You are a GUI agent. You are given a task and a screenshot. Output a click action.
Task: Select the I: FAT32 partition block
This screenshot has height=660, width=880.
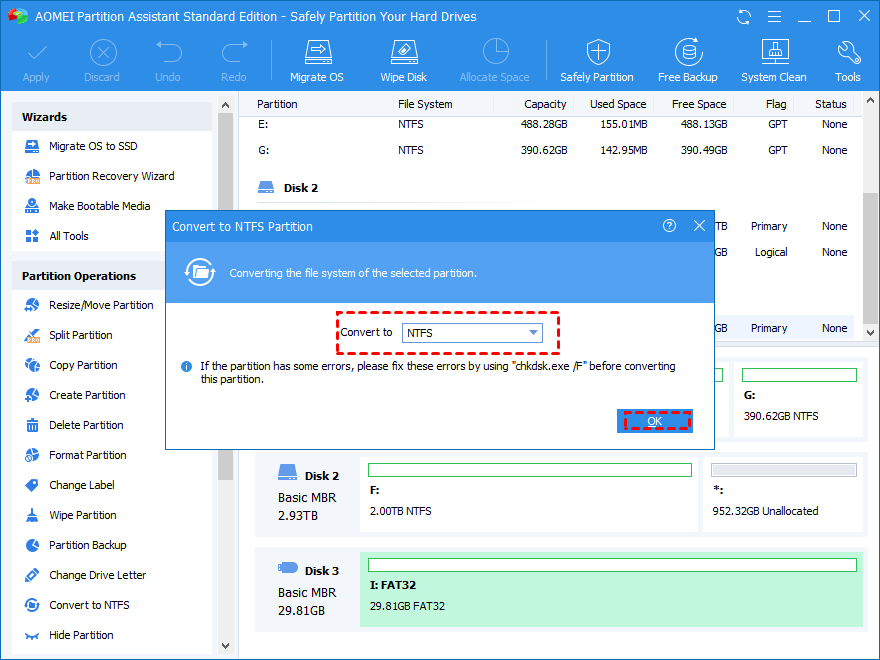click(x=612, y=589)
